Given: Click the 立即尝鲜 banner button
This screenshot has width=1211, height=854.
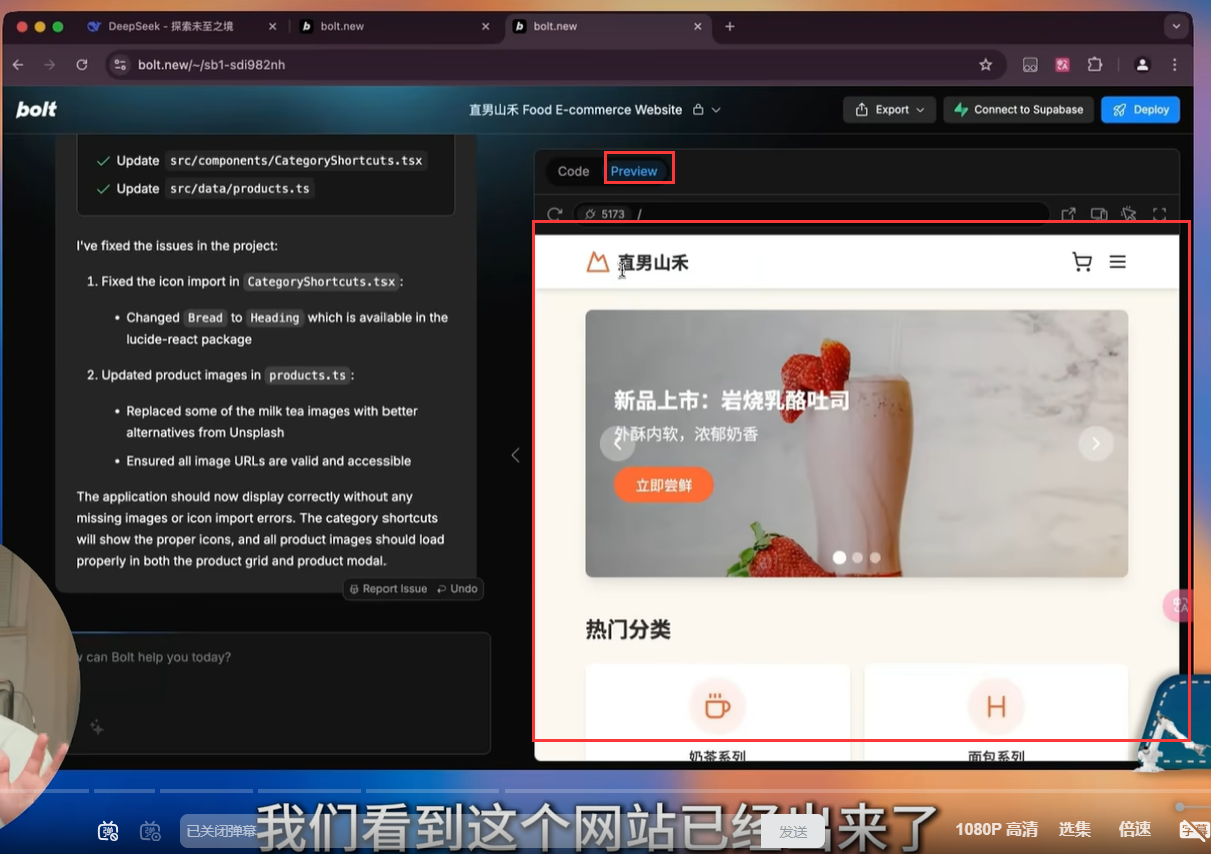Looking at the screenshot, I should (x=664, y=485).
